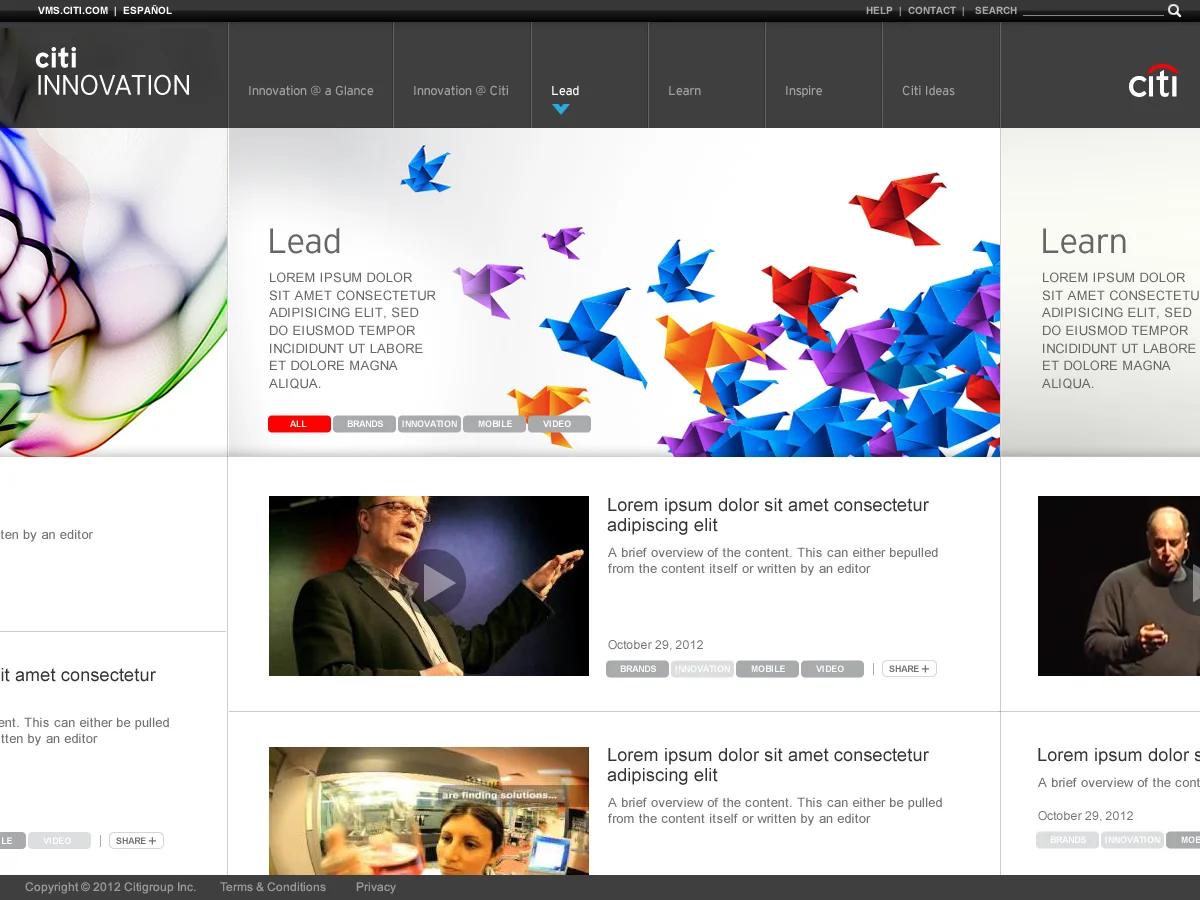Viewport: 1200px width, 900px height.
Task: Click SHARE + on the first article
Action: (x=909, y=669)
